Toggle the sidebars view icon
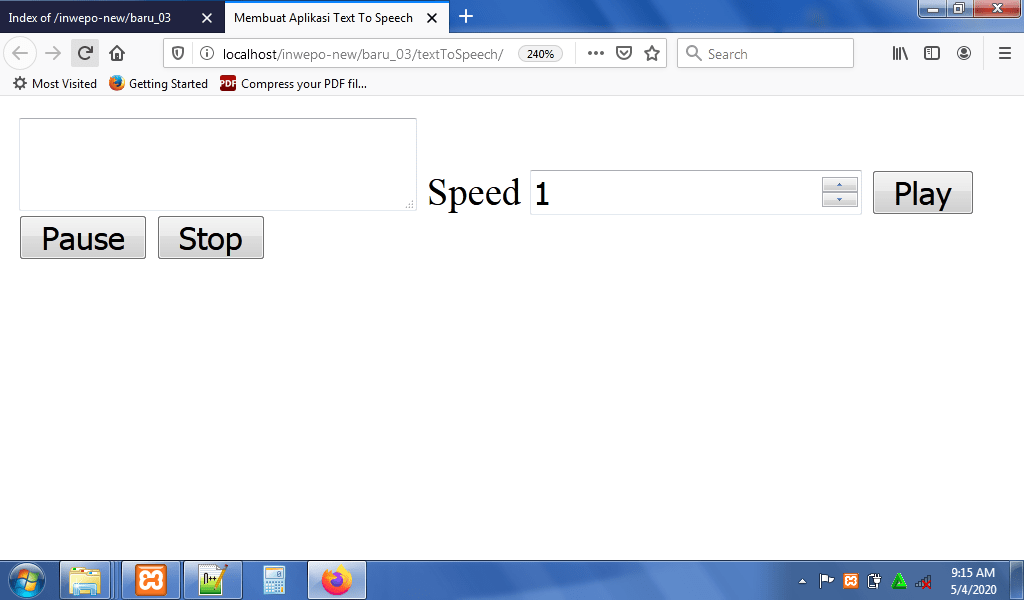 932,54
